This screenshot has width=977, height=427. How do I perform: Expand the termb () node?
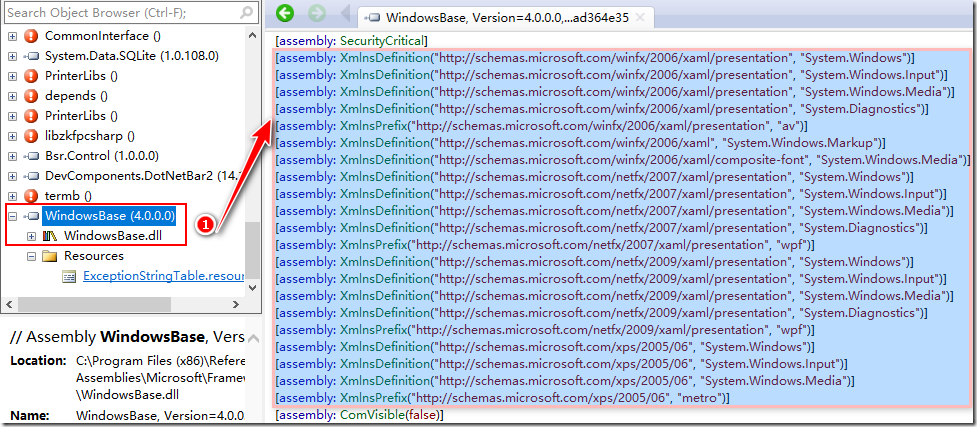(12, 196)
